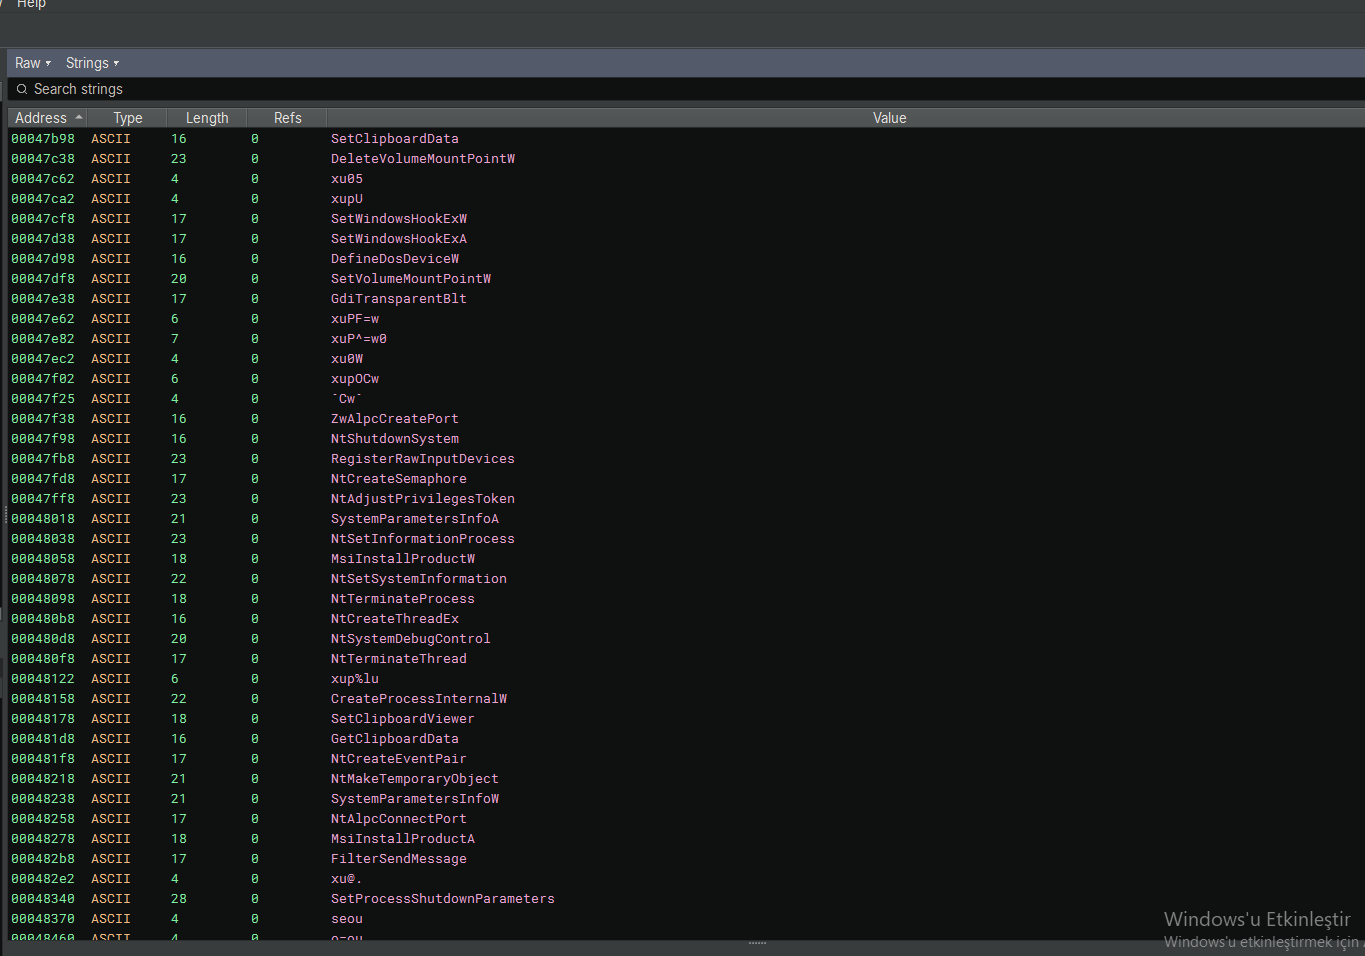Click address 00047b98
The image size is (1365, 956).
43,139
